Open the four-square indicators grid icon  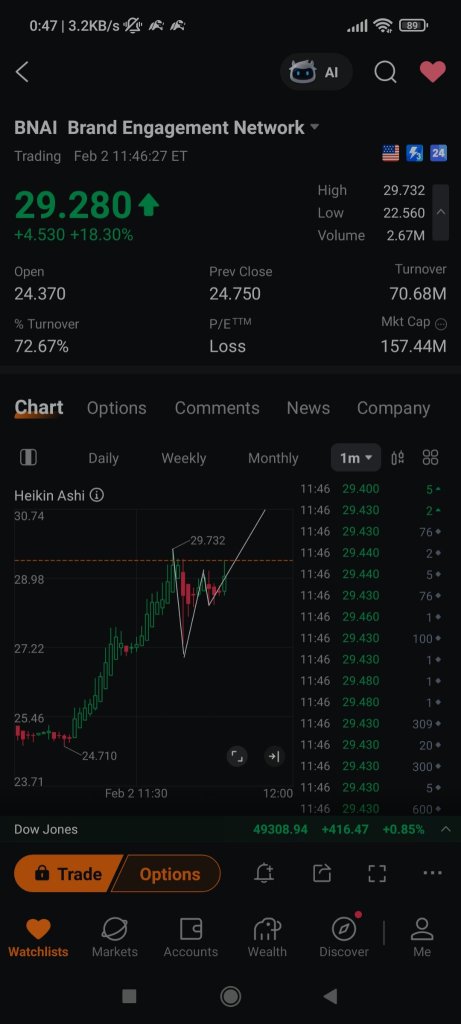pyautogui.click(x=430, y=458)
